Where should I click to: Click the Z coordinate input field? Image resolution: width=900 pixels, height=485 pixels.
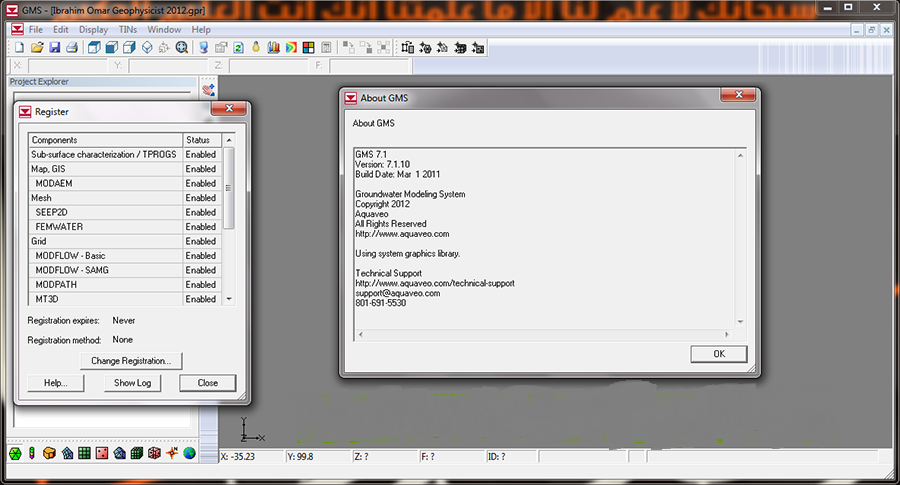[269, 66]
